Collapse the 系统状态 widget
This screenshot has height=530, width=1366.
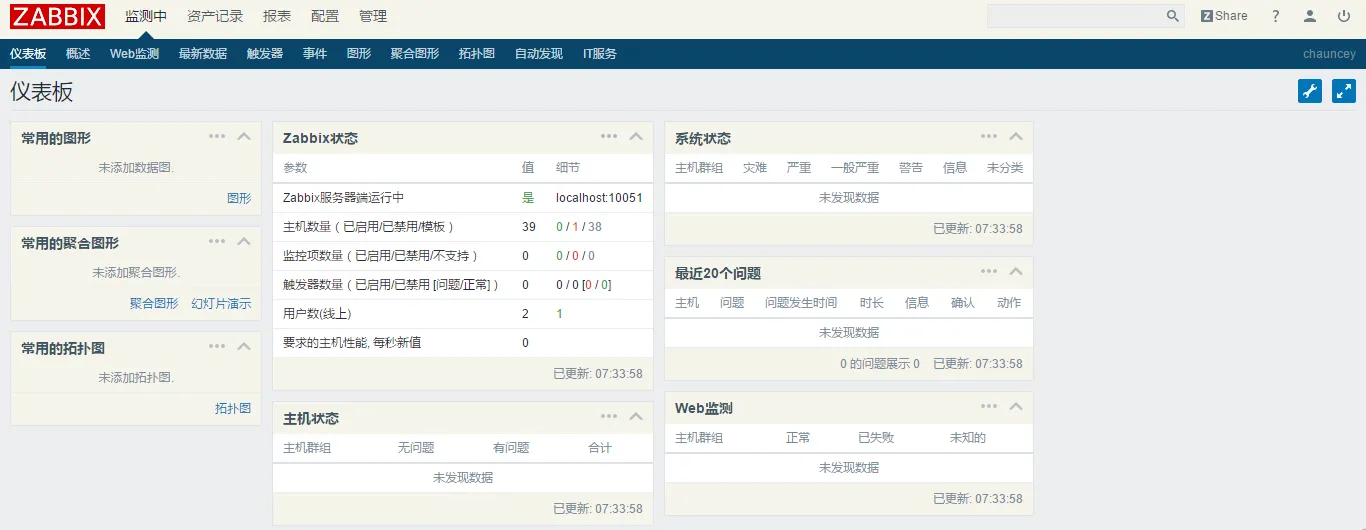1016,137
